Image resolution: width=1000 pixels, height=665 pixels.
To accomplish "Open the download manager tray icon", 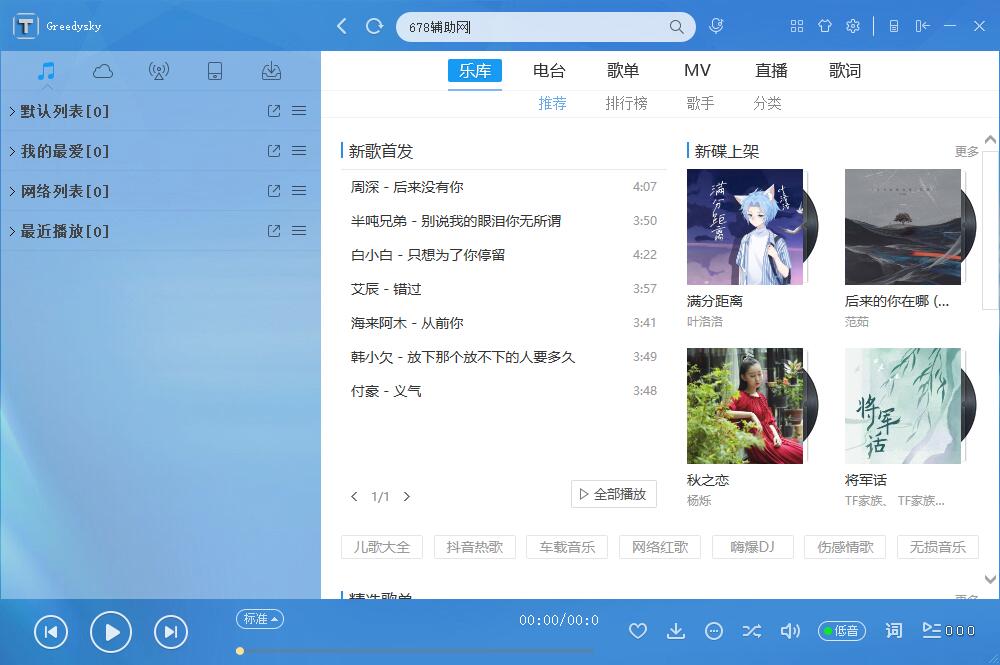I will [x=270, y=71].
